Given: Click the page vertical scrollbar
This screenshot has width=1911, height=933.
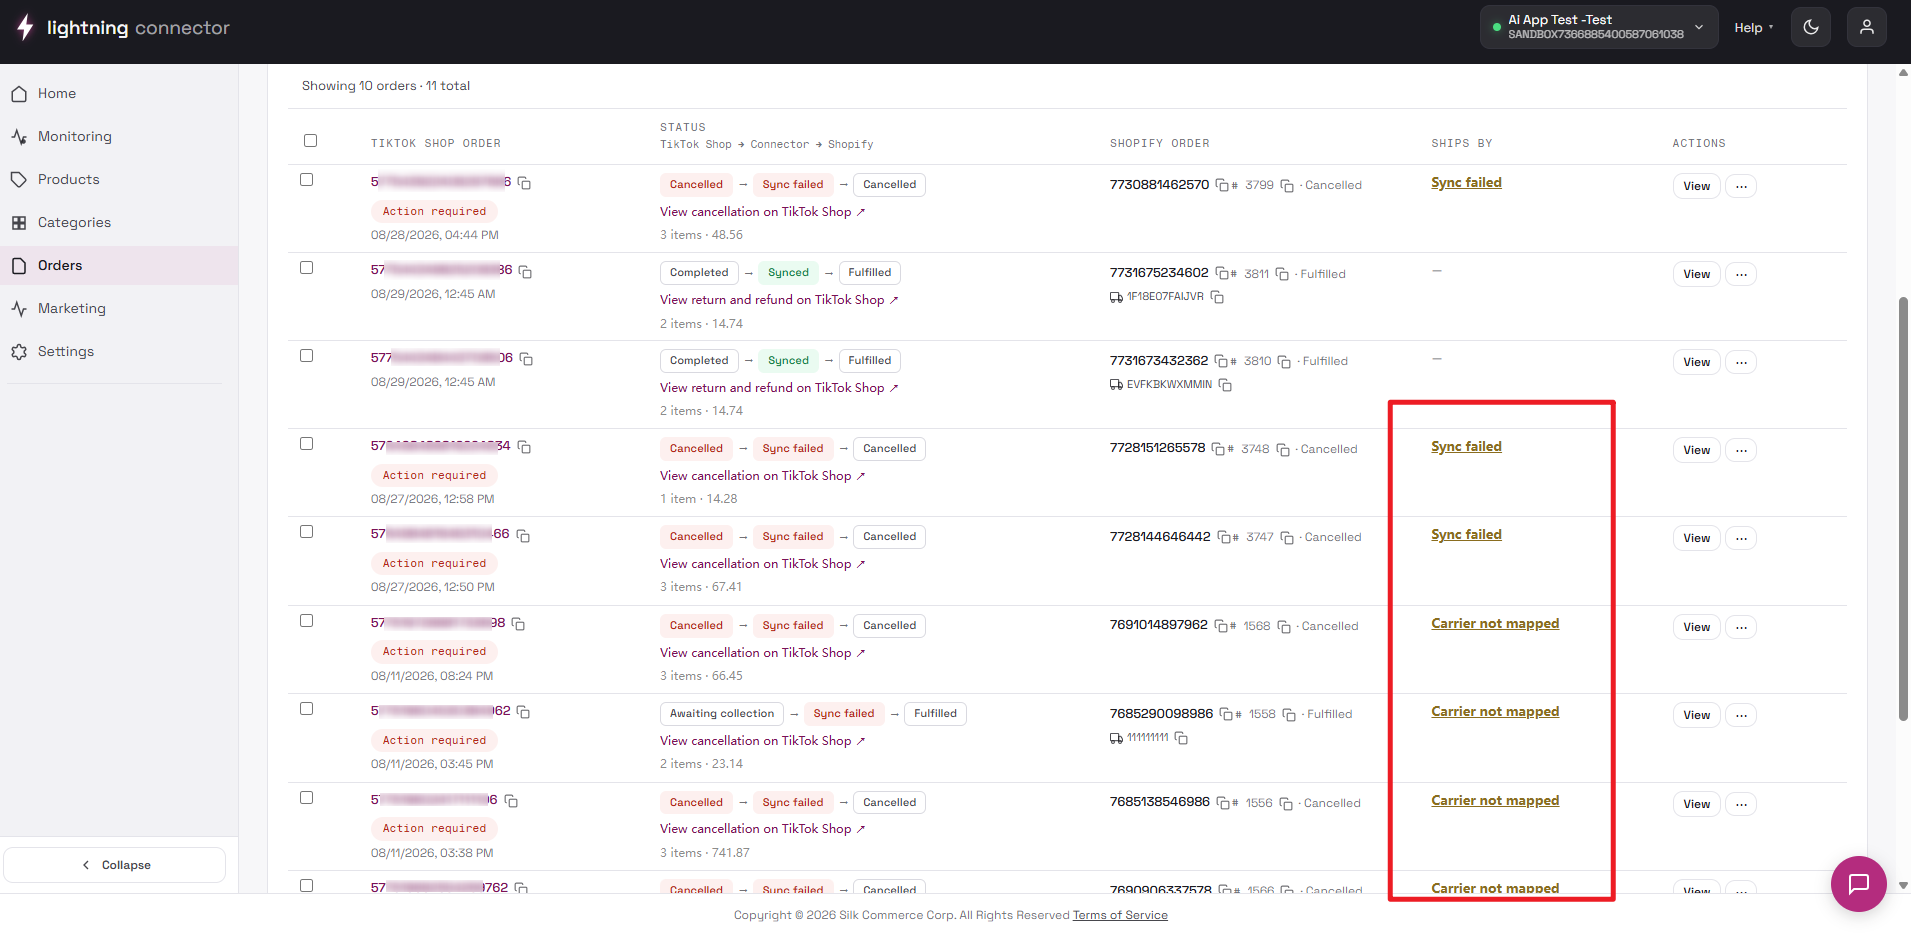Looking at the screenshot, I should point(1903,508).
